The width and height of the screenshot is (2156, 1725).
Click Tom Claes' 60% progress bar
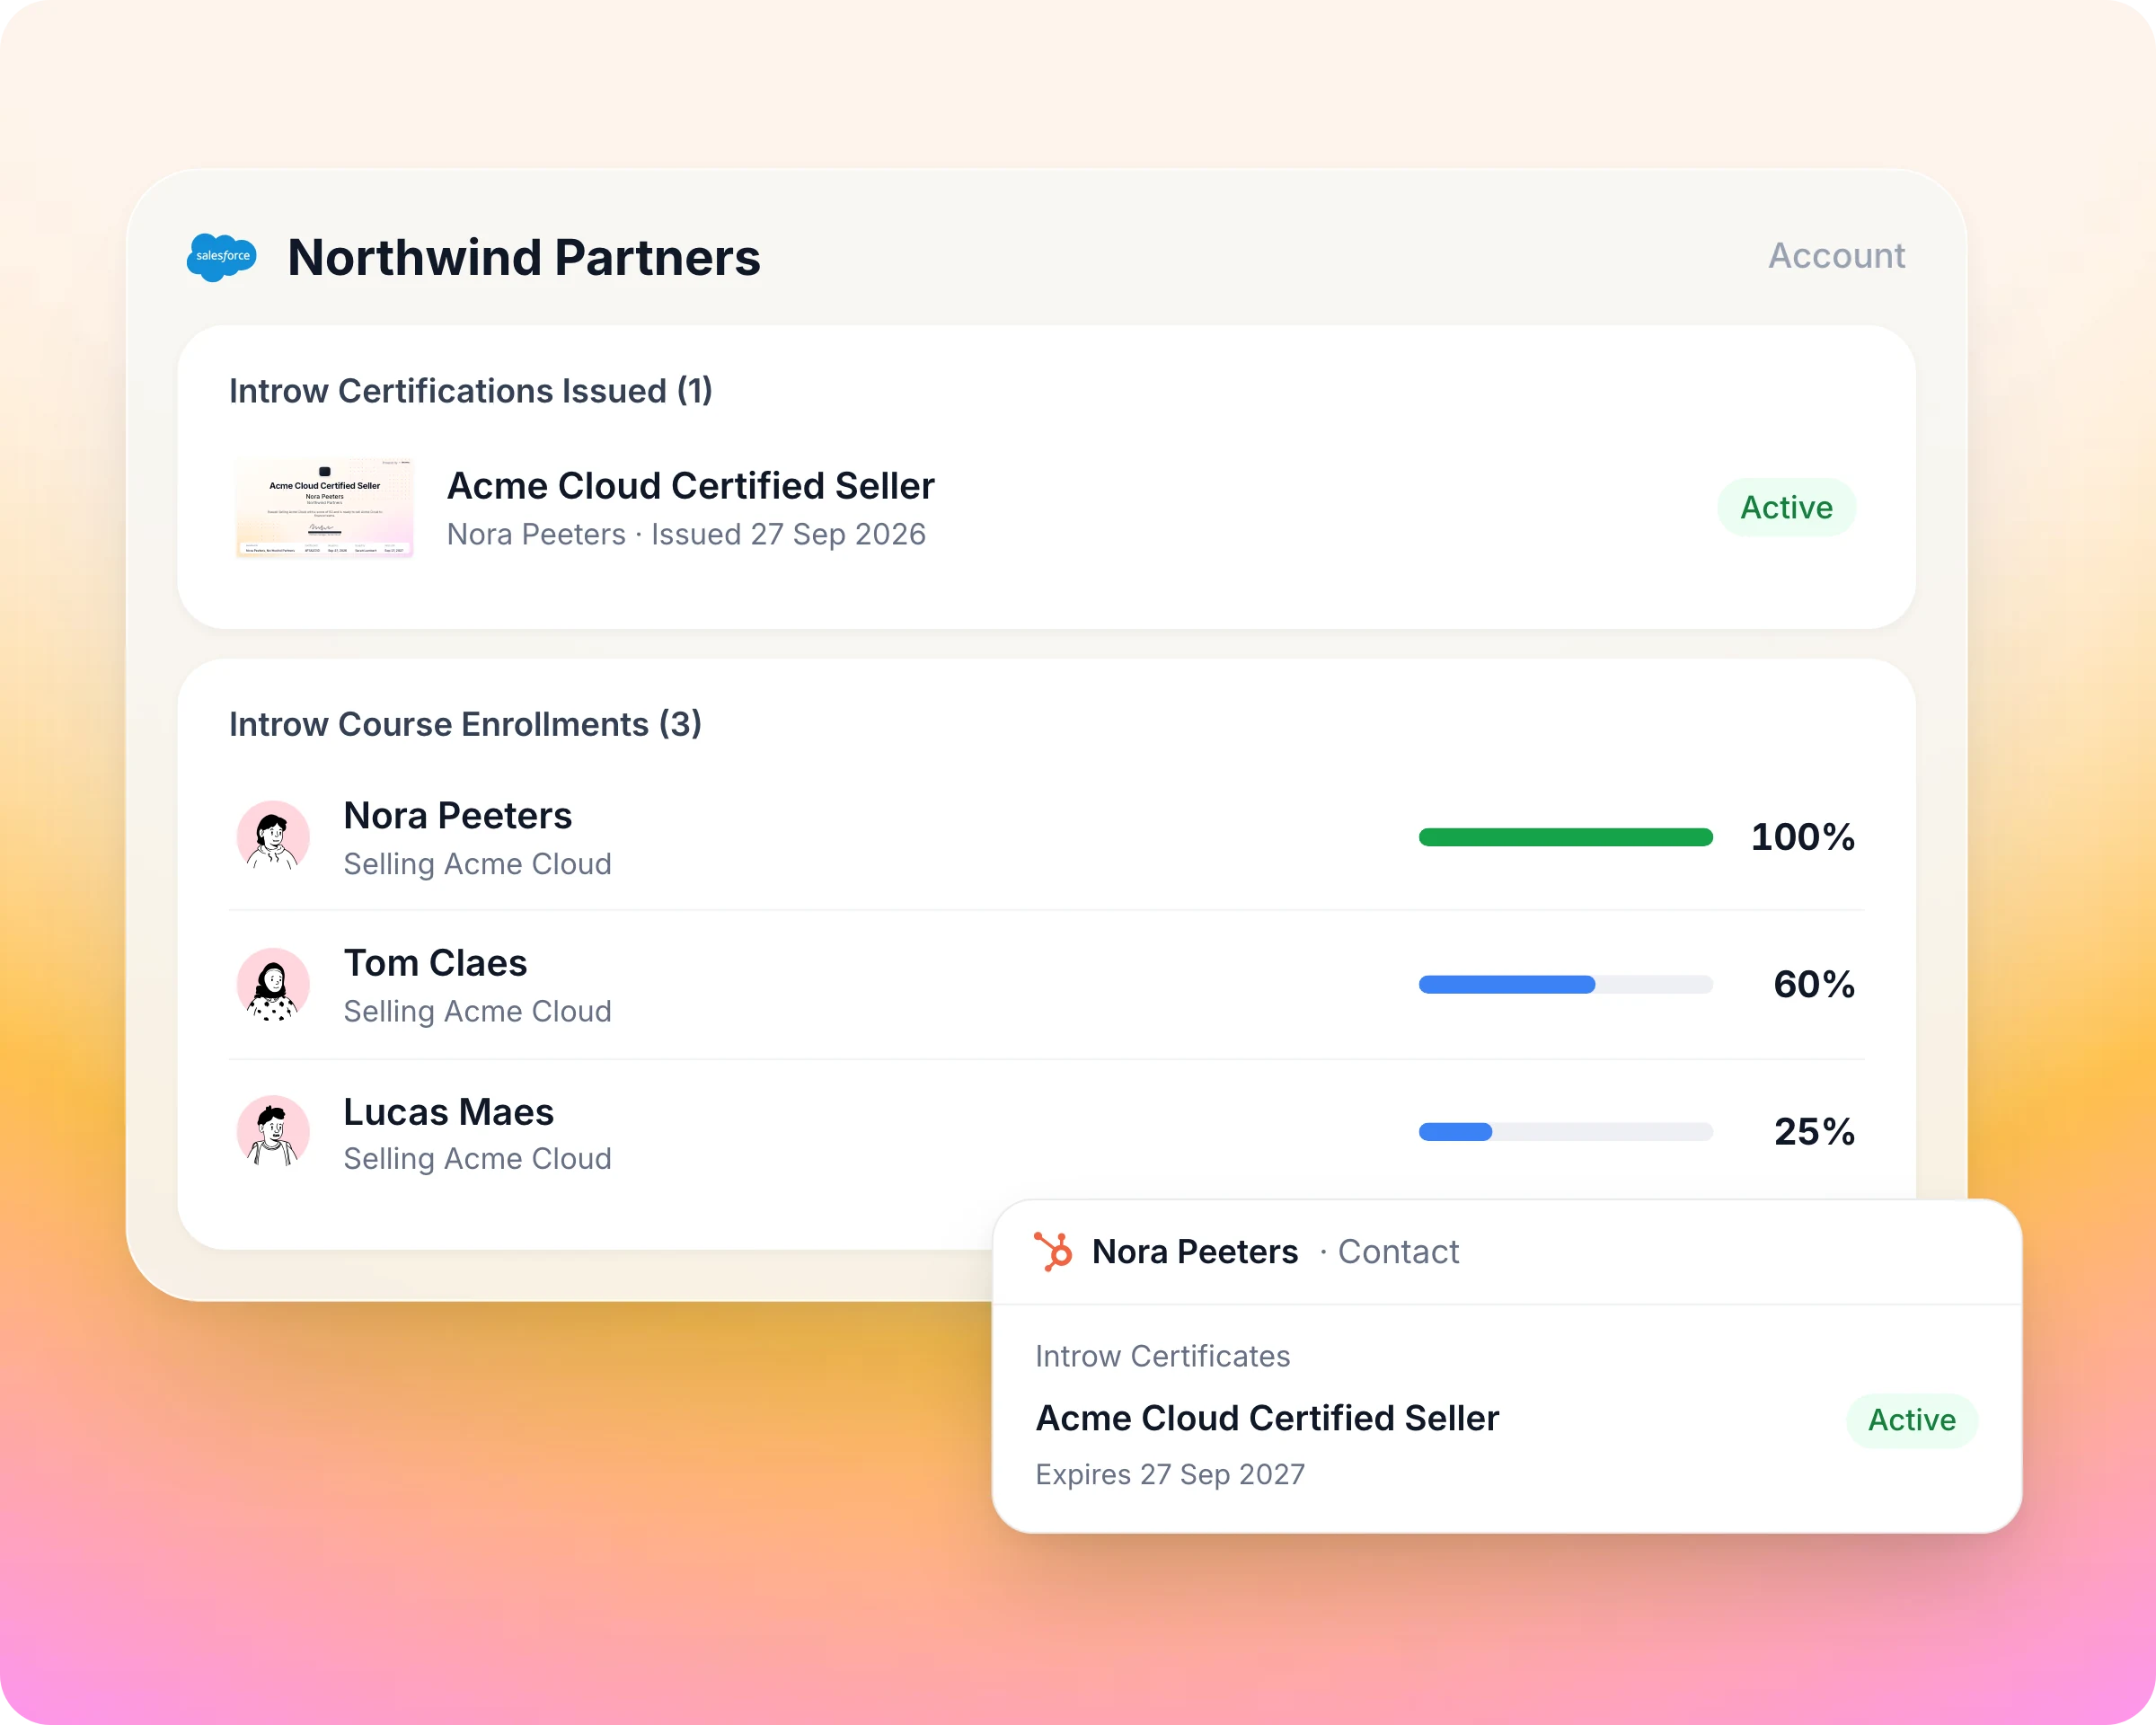point(1565,984)
